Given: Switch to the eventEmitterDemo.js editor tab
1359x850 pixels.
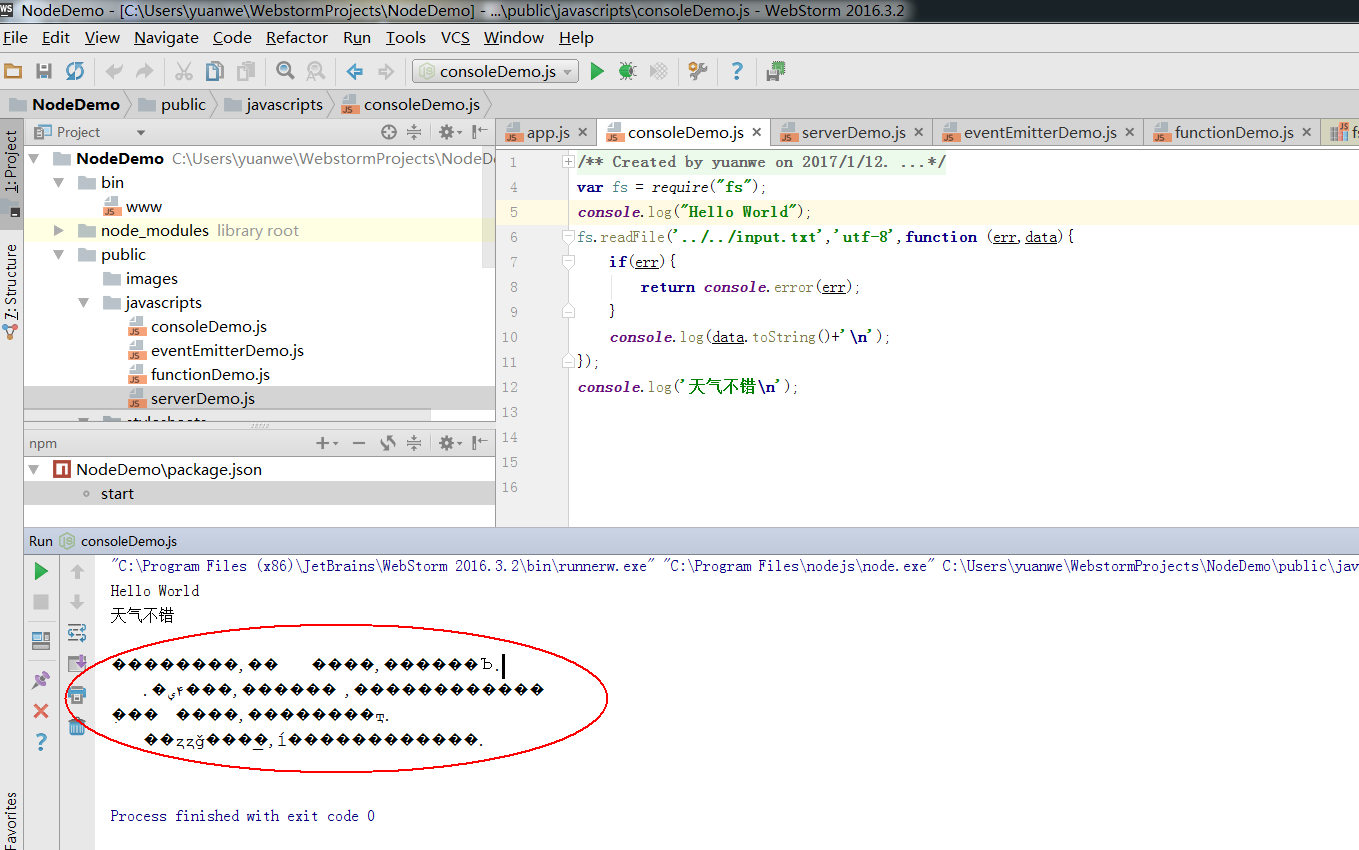Looking at the screenshot, I should point(1039,132).
